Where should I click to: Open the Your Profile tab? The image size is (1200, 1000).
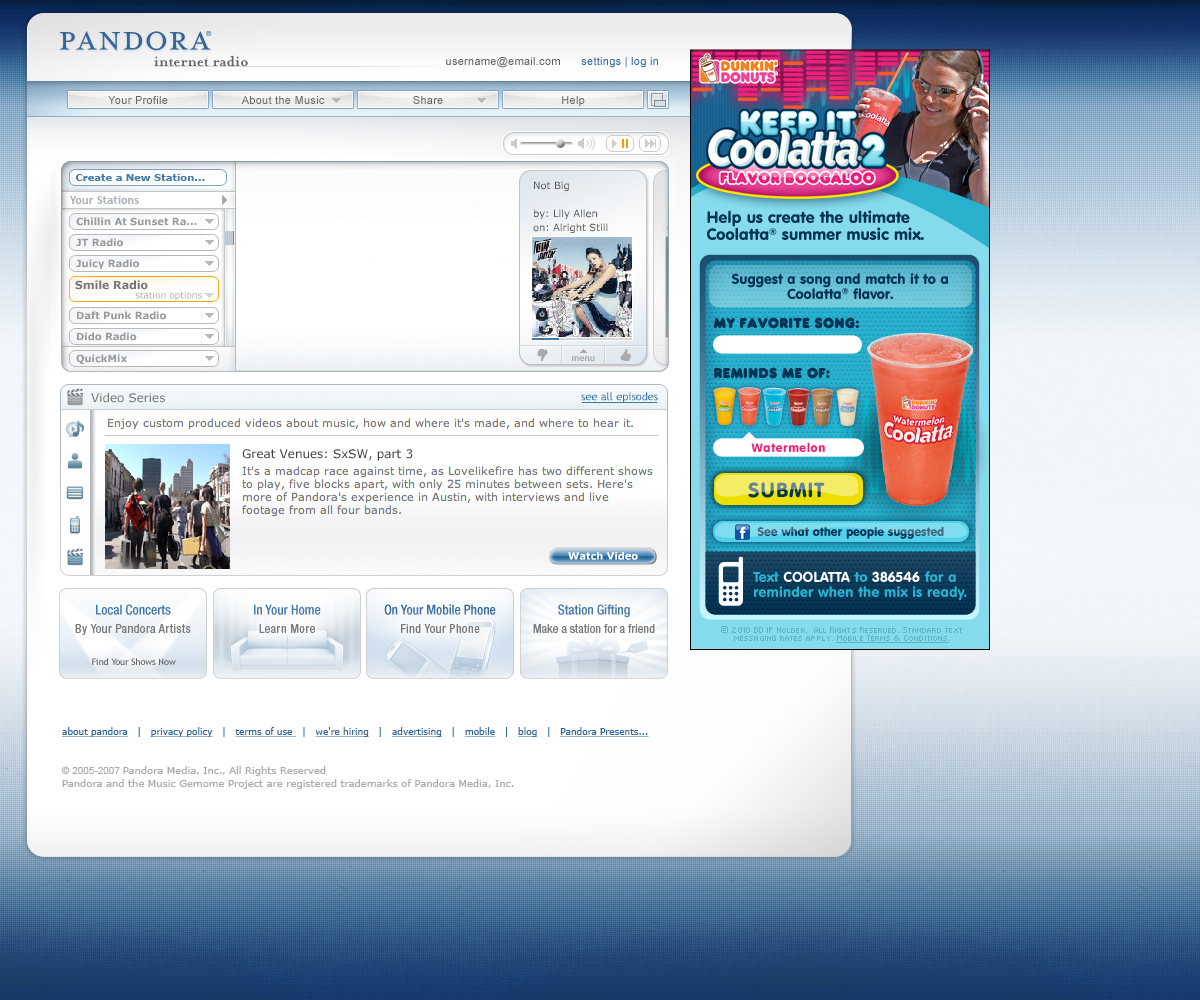[138, 100]
